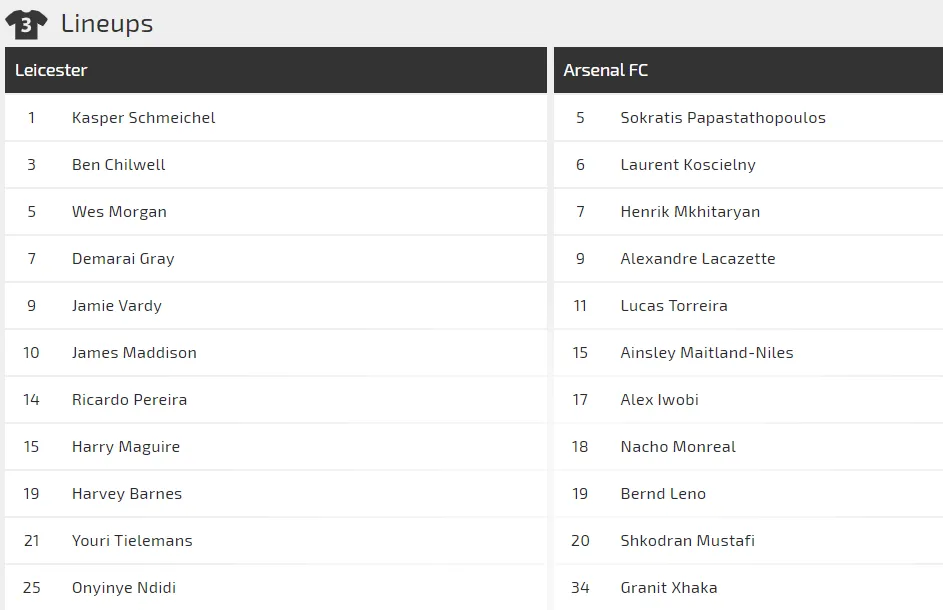Open Jamie Vardy's profile
The image size is (943, 610).
(x=116, y=306)
